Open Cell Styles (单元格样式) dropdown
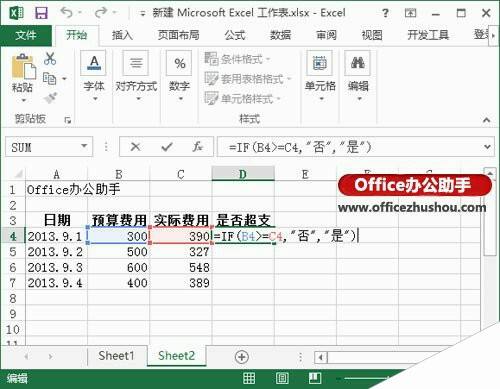Image resolution: width=500 pixels, height=389 pixels. (x=243, y=99)
